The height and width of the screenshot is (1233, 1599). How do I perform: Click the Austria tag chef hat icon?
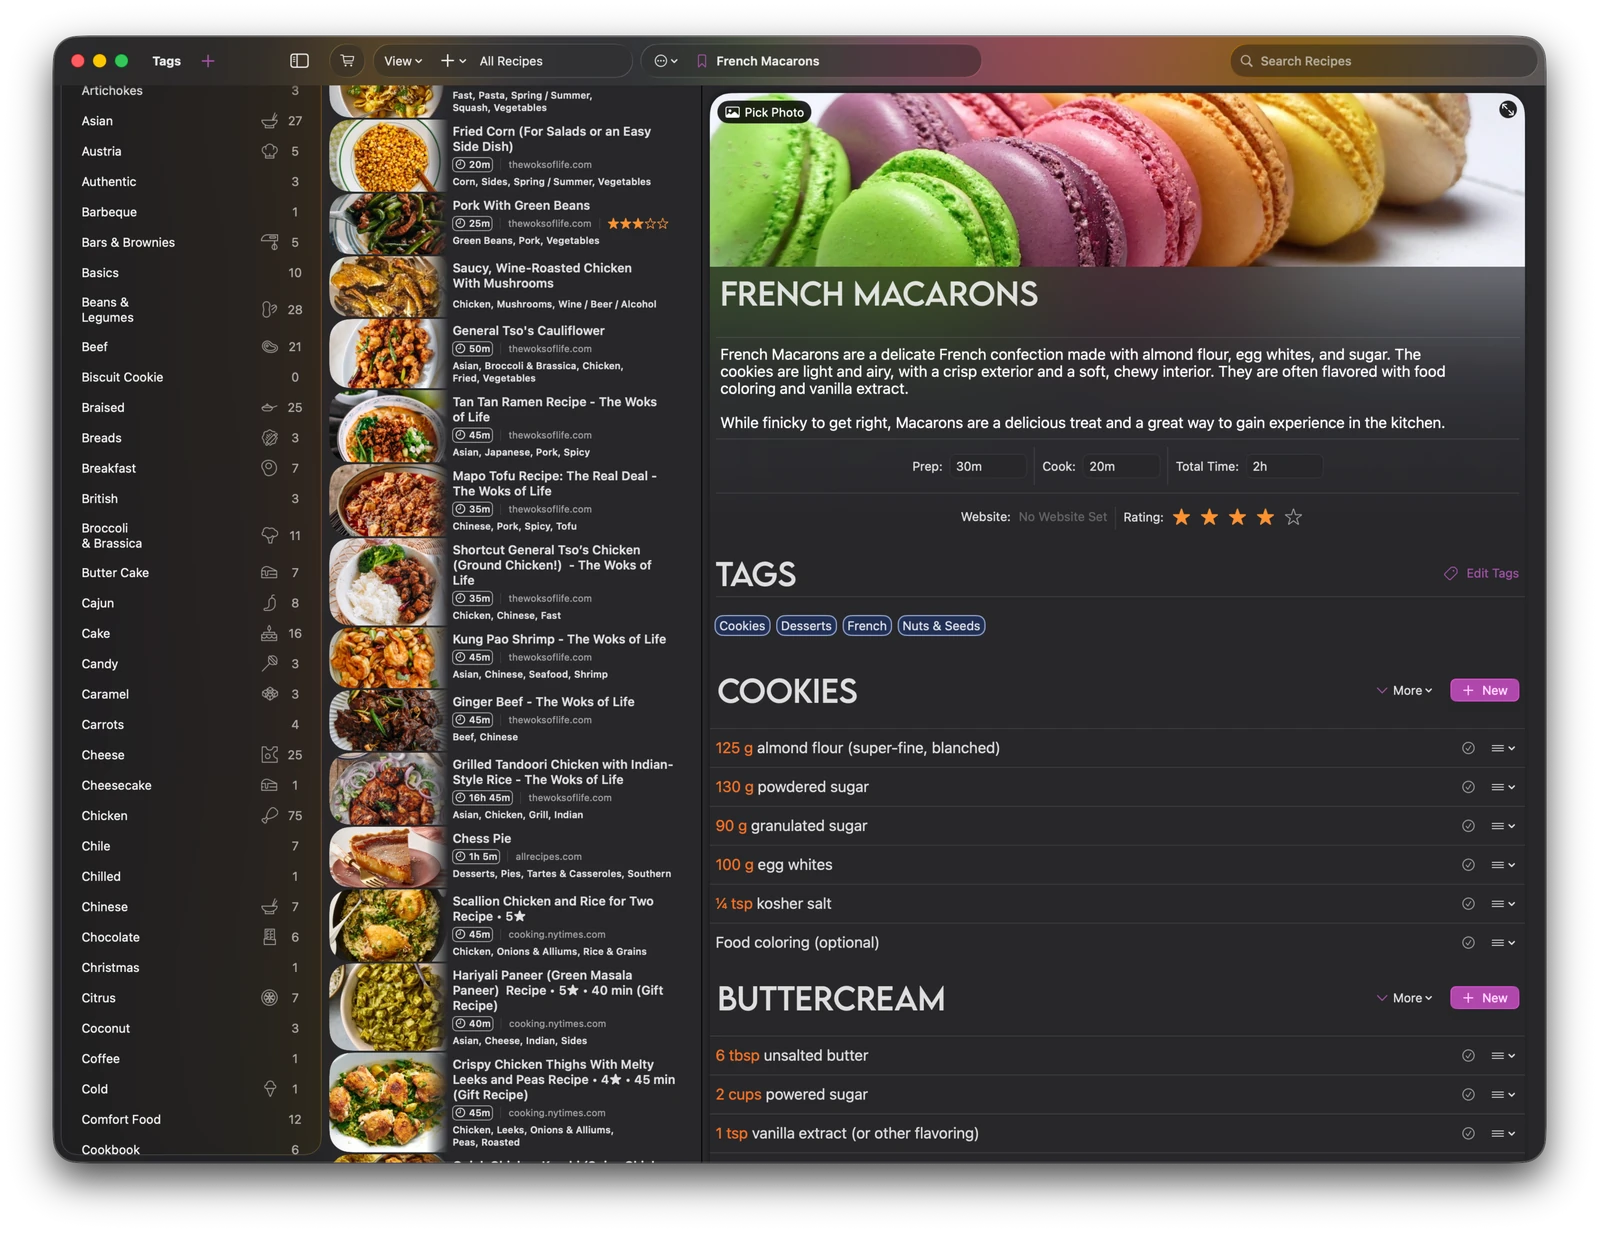[269, 151]
